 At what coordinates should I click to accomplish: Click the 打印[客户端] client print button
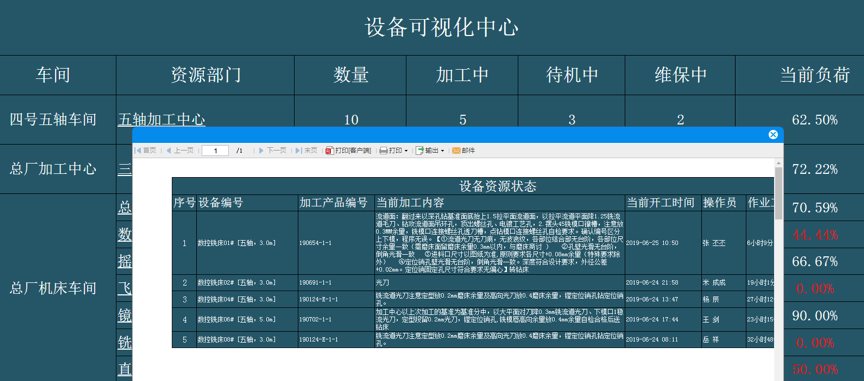[x=348, y=150]
